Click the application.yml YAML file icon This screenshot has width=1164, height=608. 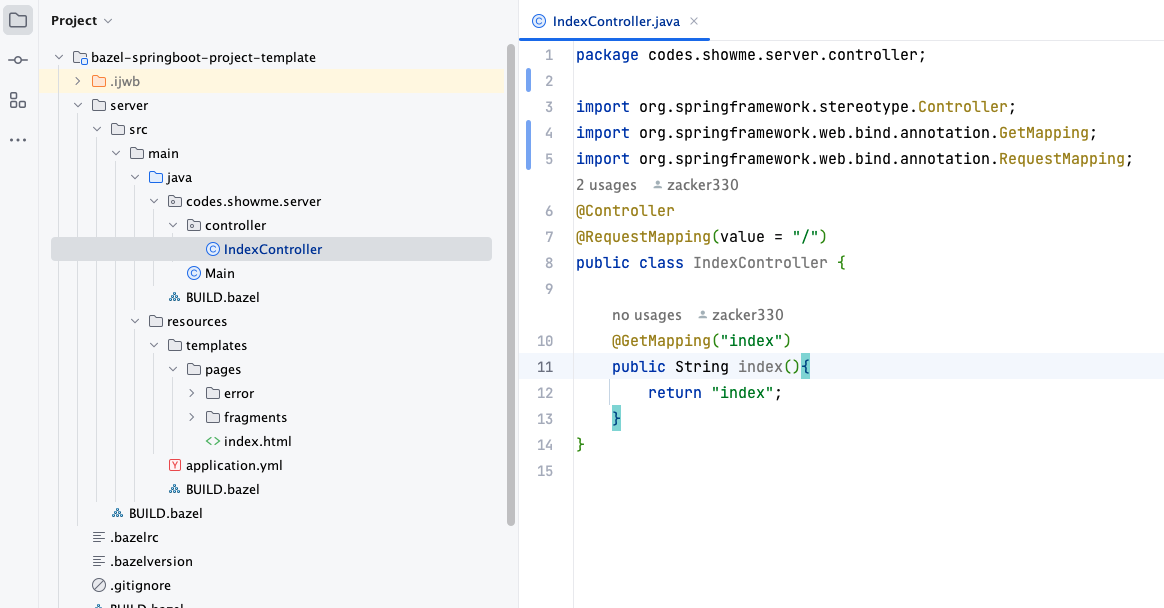click(x=175, y=465)
